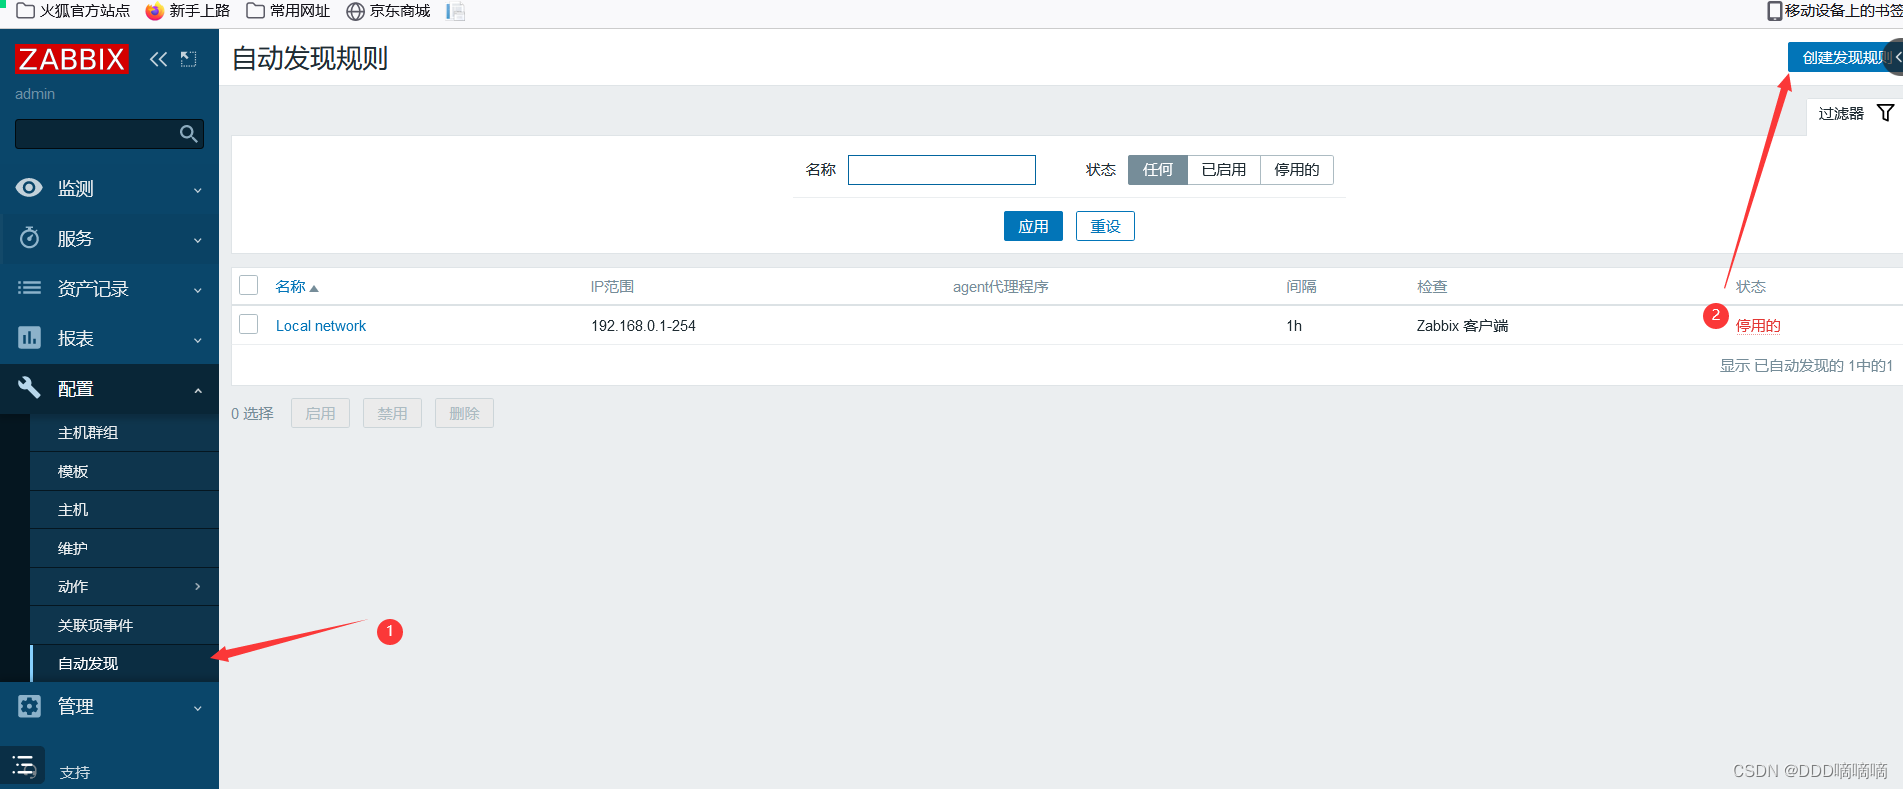Select the 停用的 status filter option

pos(1297,170)
